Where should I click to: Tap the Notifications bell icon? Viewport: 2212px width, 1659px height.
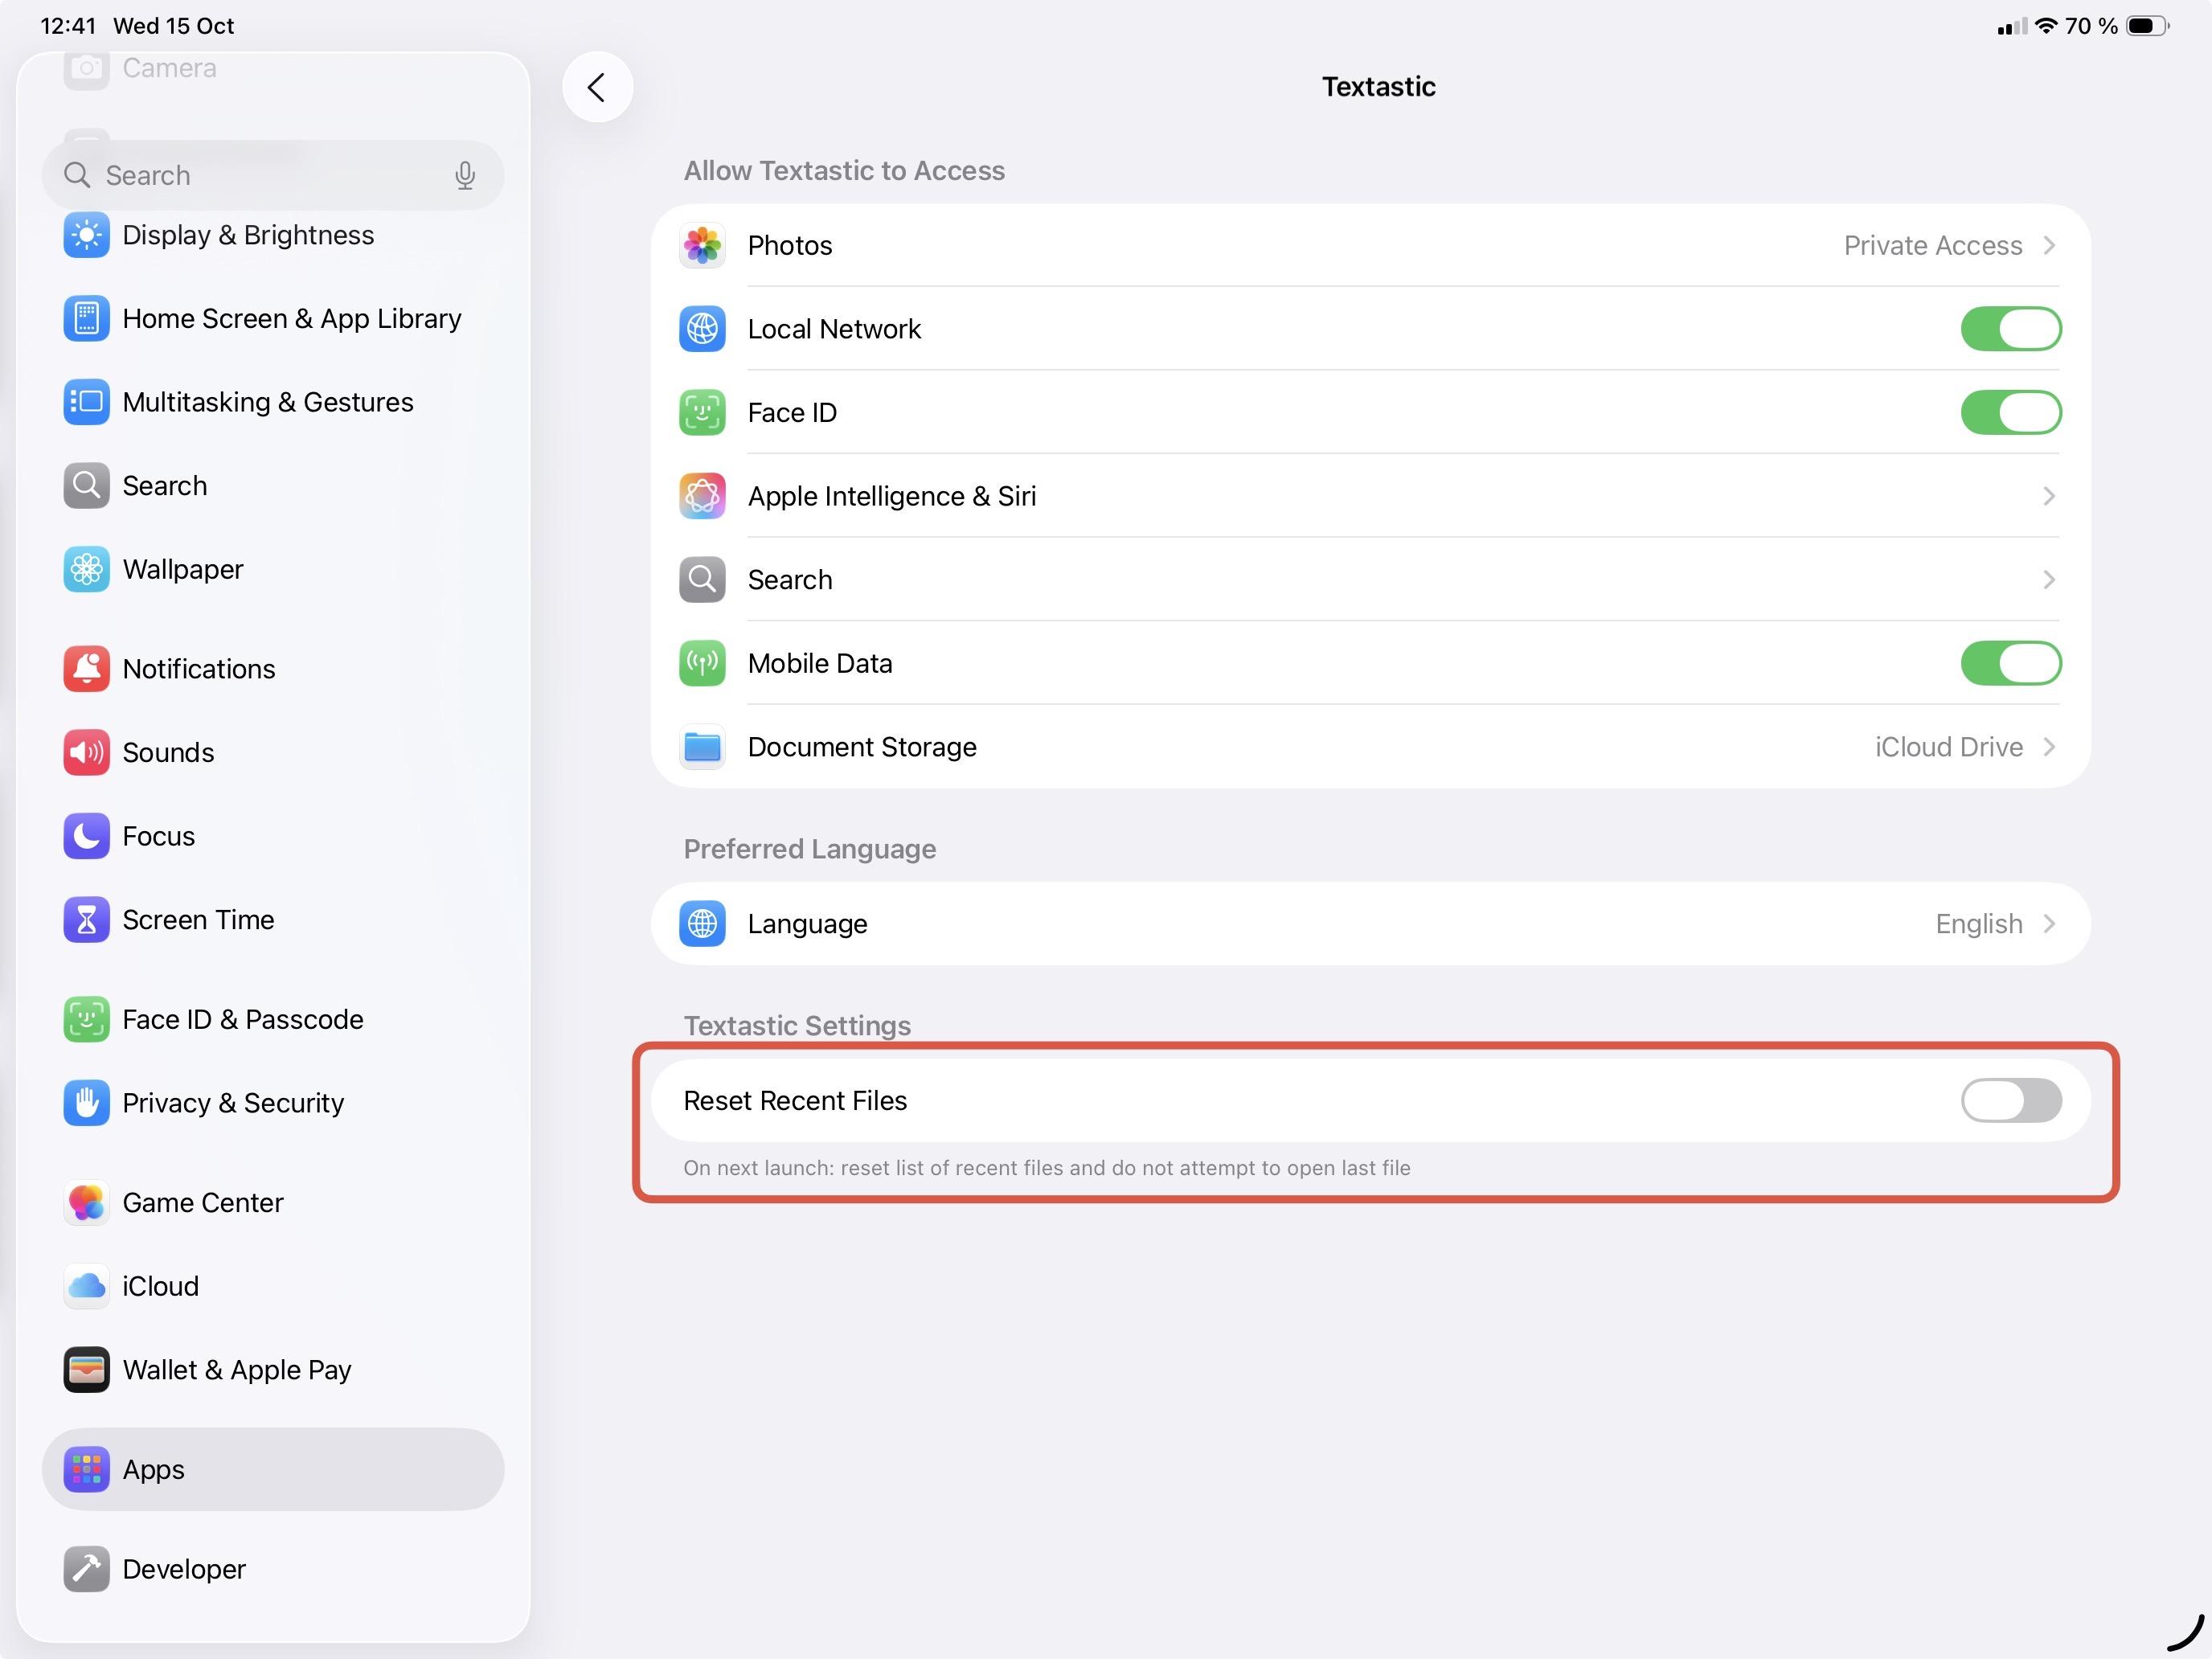[x=86, y=668]
